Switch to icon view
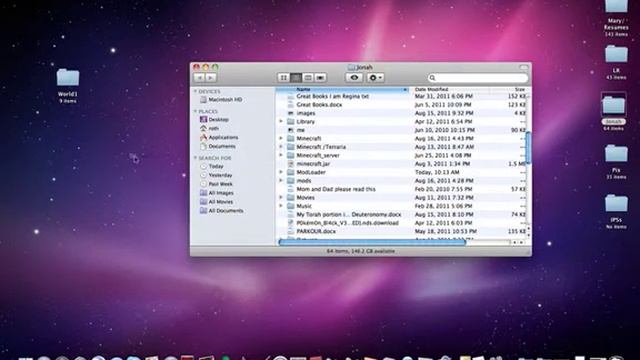640x360 pixels. [x=283, y=78]
